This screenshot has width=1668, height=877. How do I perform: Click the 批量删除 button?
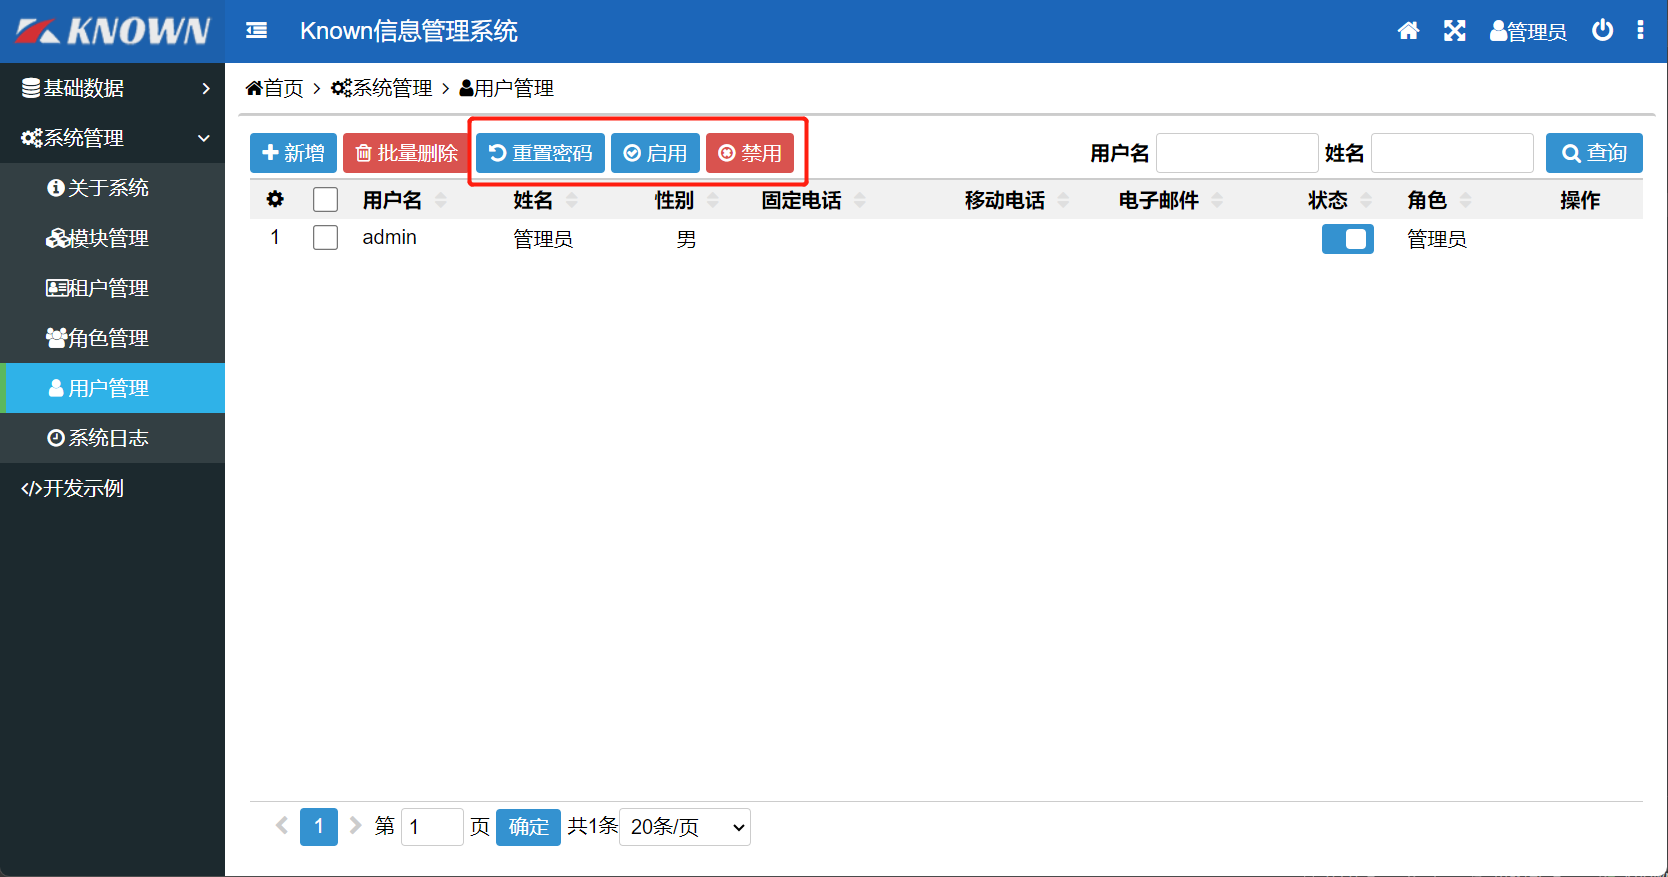(x=406, y=153)
